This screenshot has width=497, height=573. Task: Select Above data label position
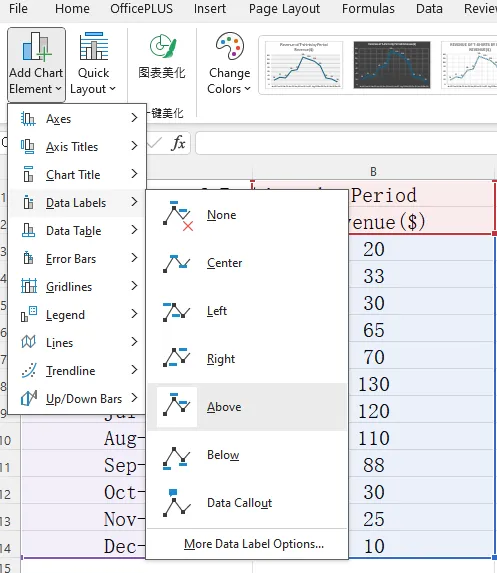coord(247,407)
